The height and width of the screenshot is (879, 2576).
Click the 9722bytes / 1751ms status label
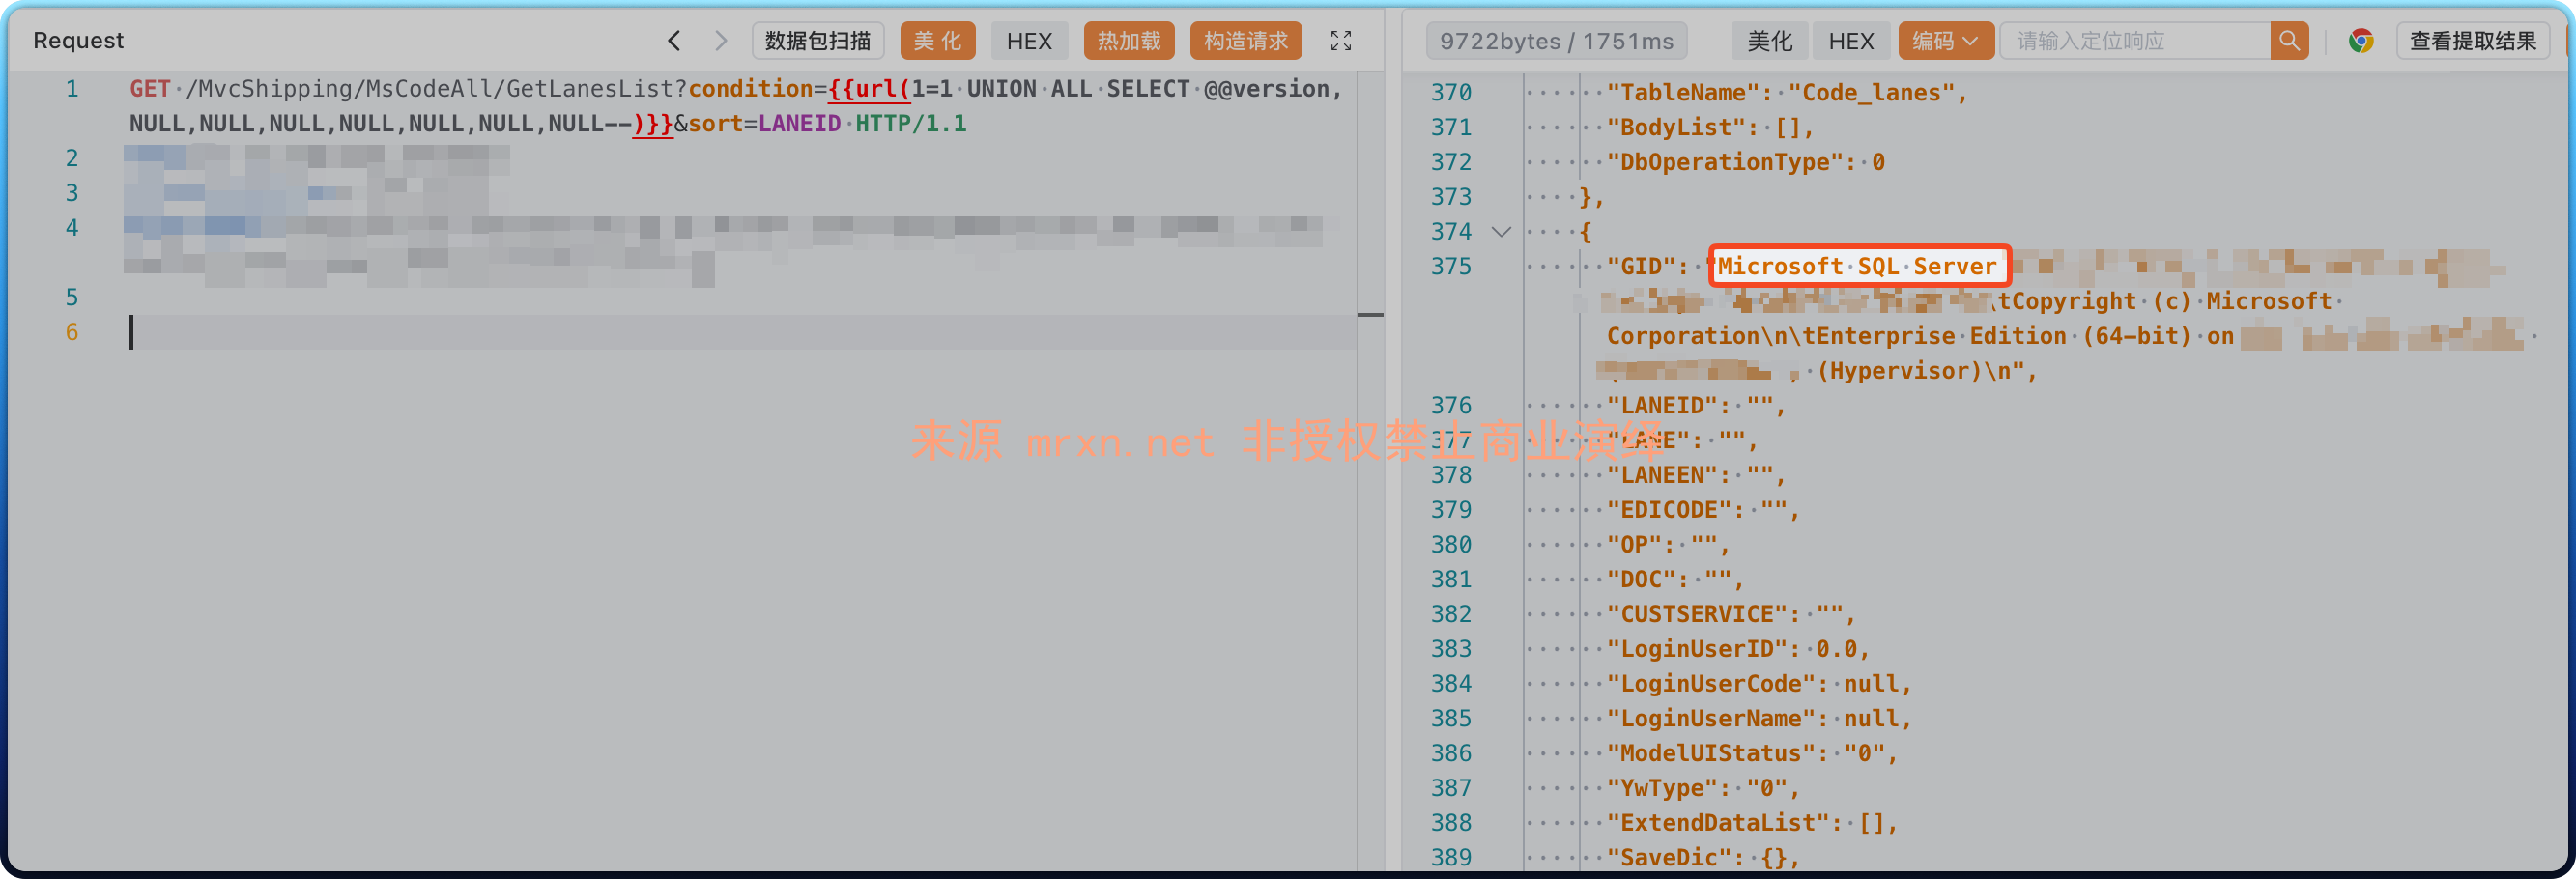click(x=1556, y=41)
